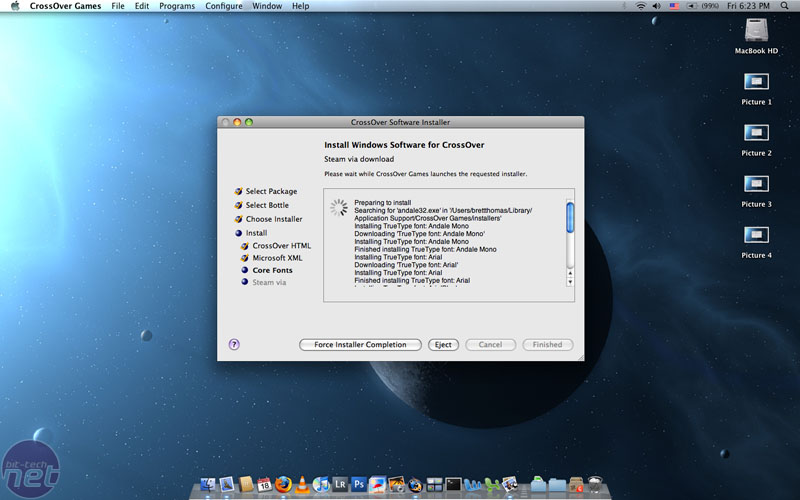Open Microsoft Word in the dock
Image resolution: width=800 pixels, height=500 pixels.
point(472,484)
